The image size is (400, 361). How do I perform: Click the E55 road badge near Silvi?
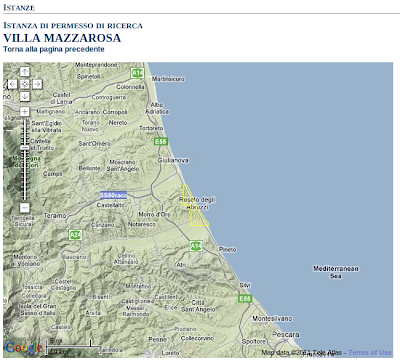point(245,298)
